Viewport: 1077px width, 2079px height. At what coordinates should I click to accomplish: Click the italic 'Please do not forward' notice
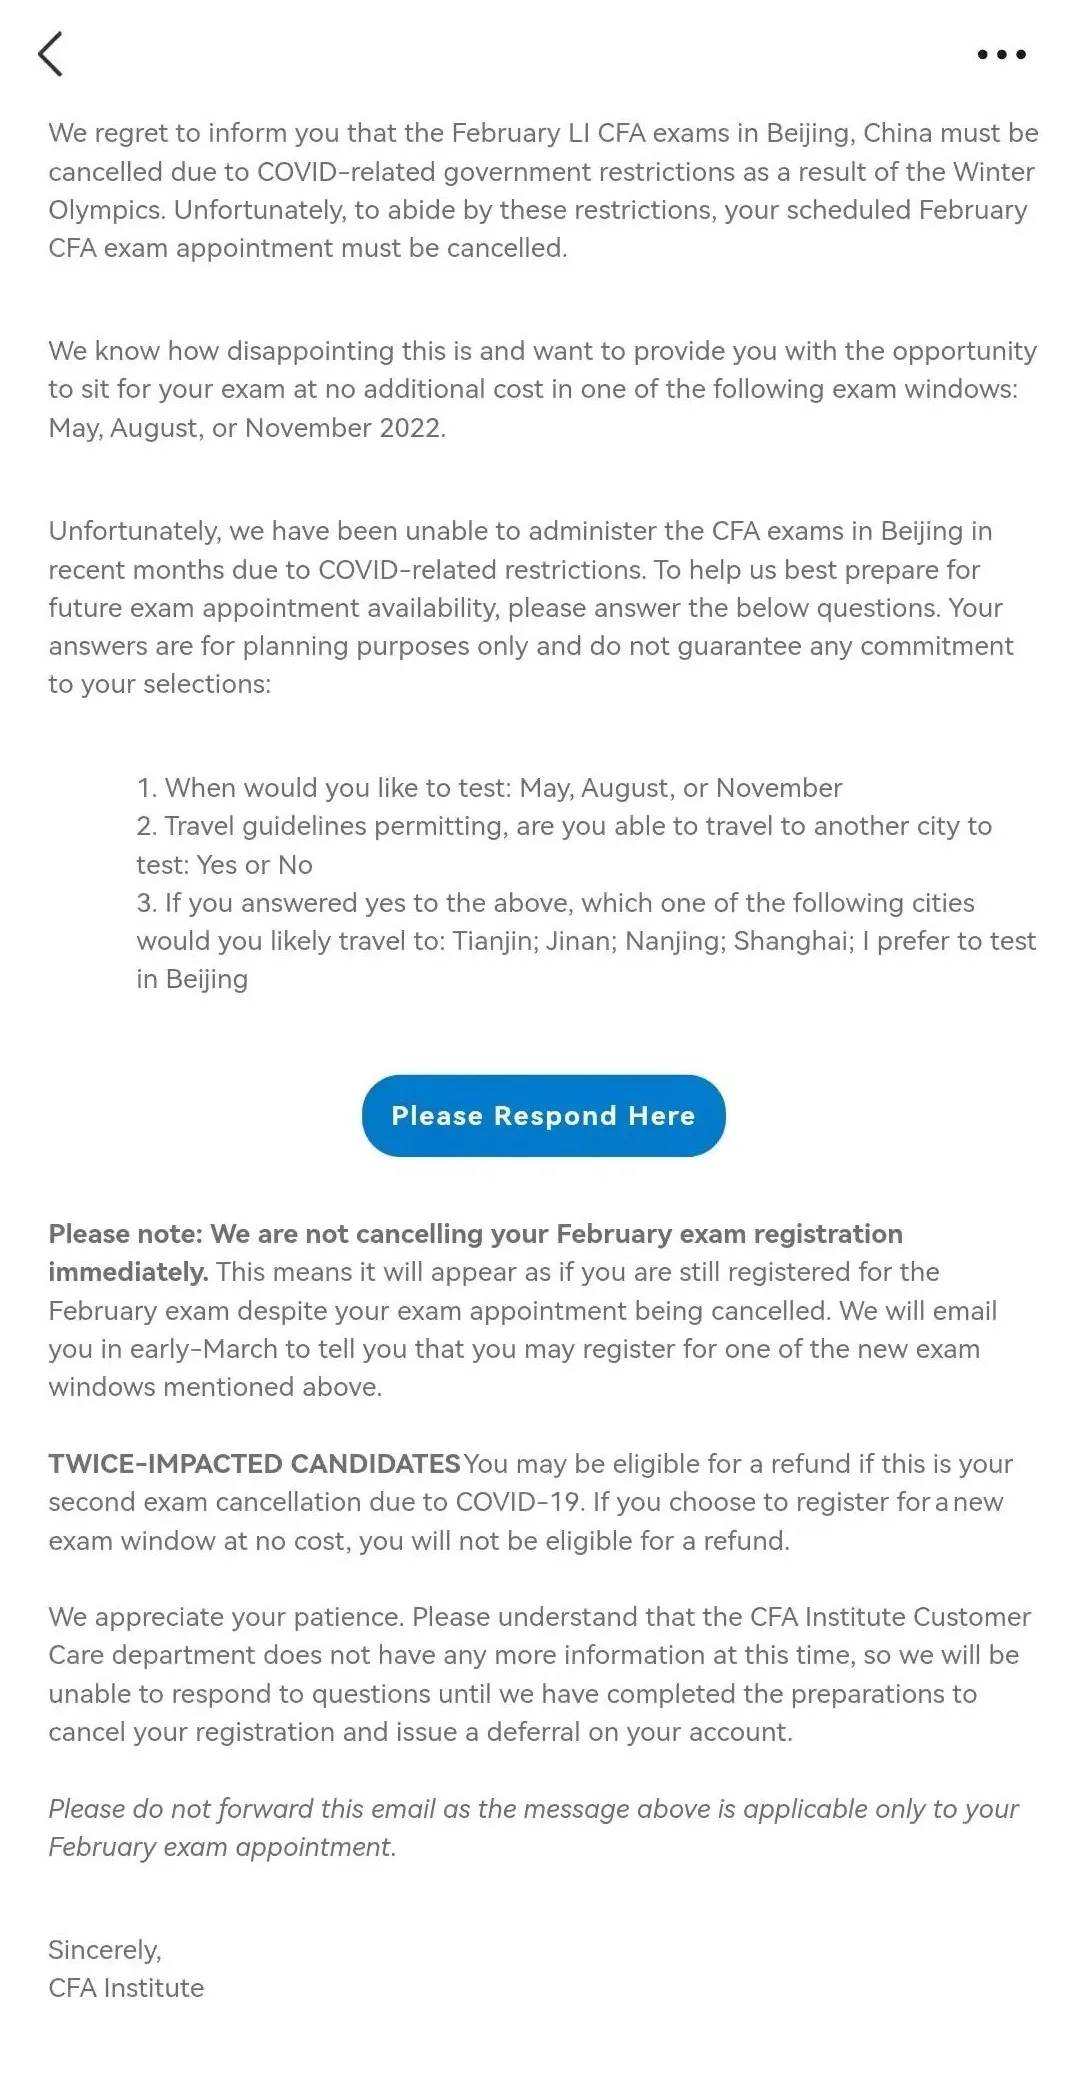(x=533, y=1827)
